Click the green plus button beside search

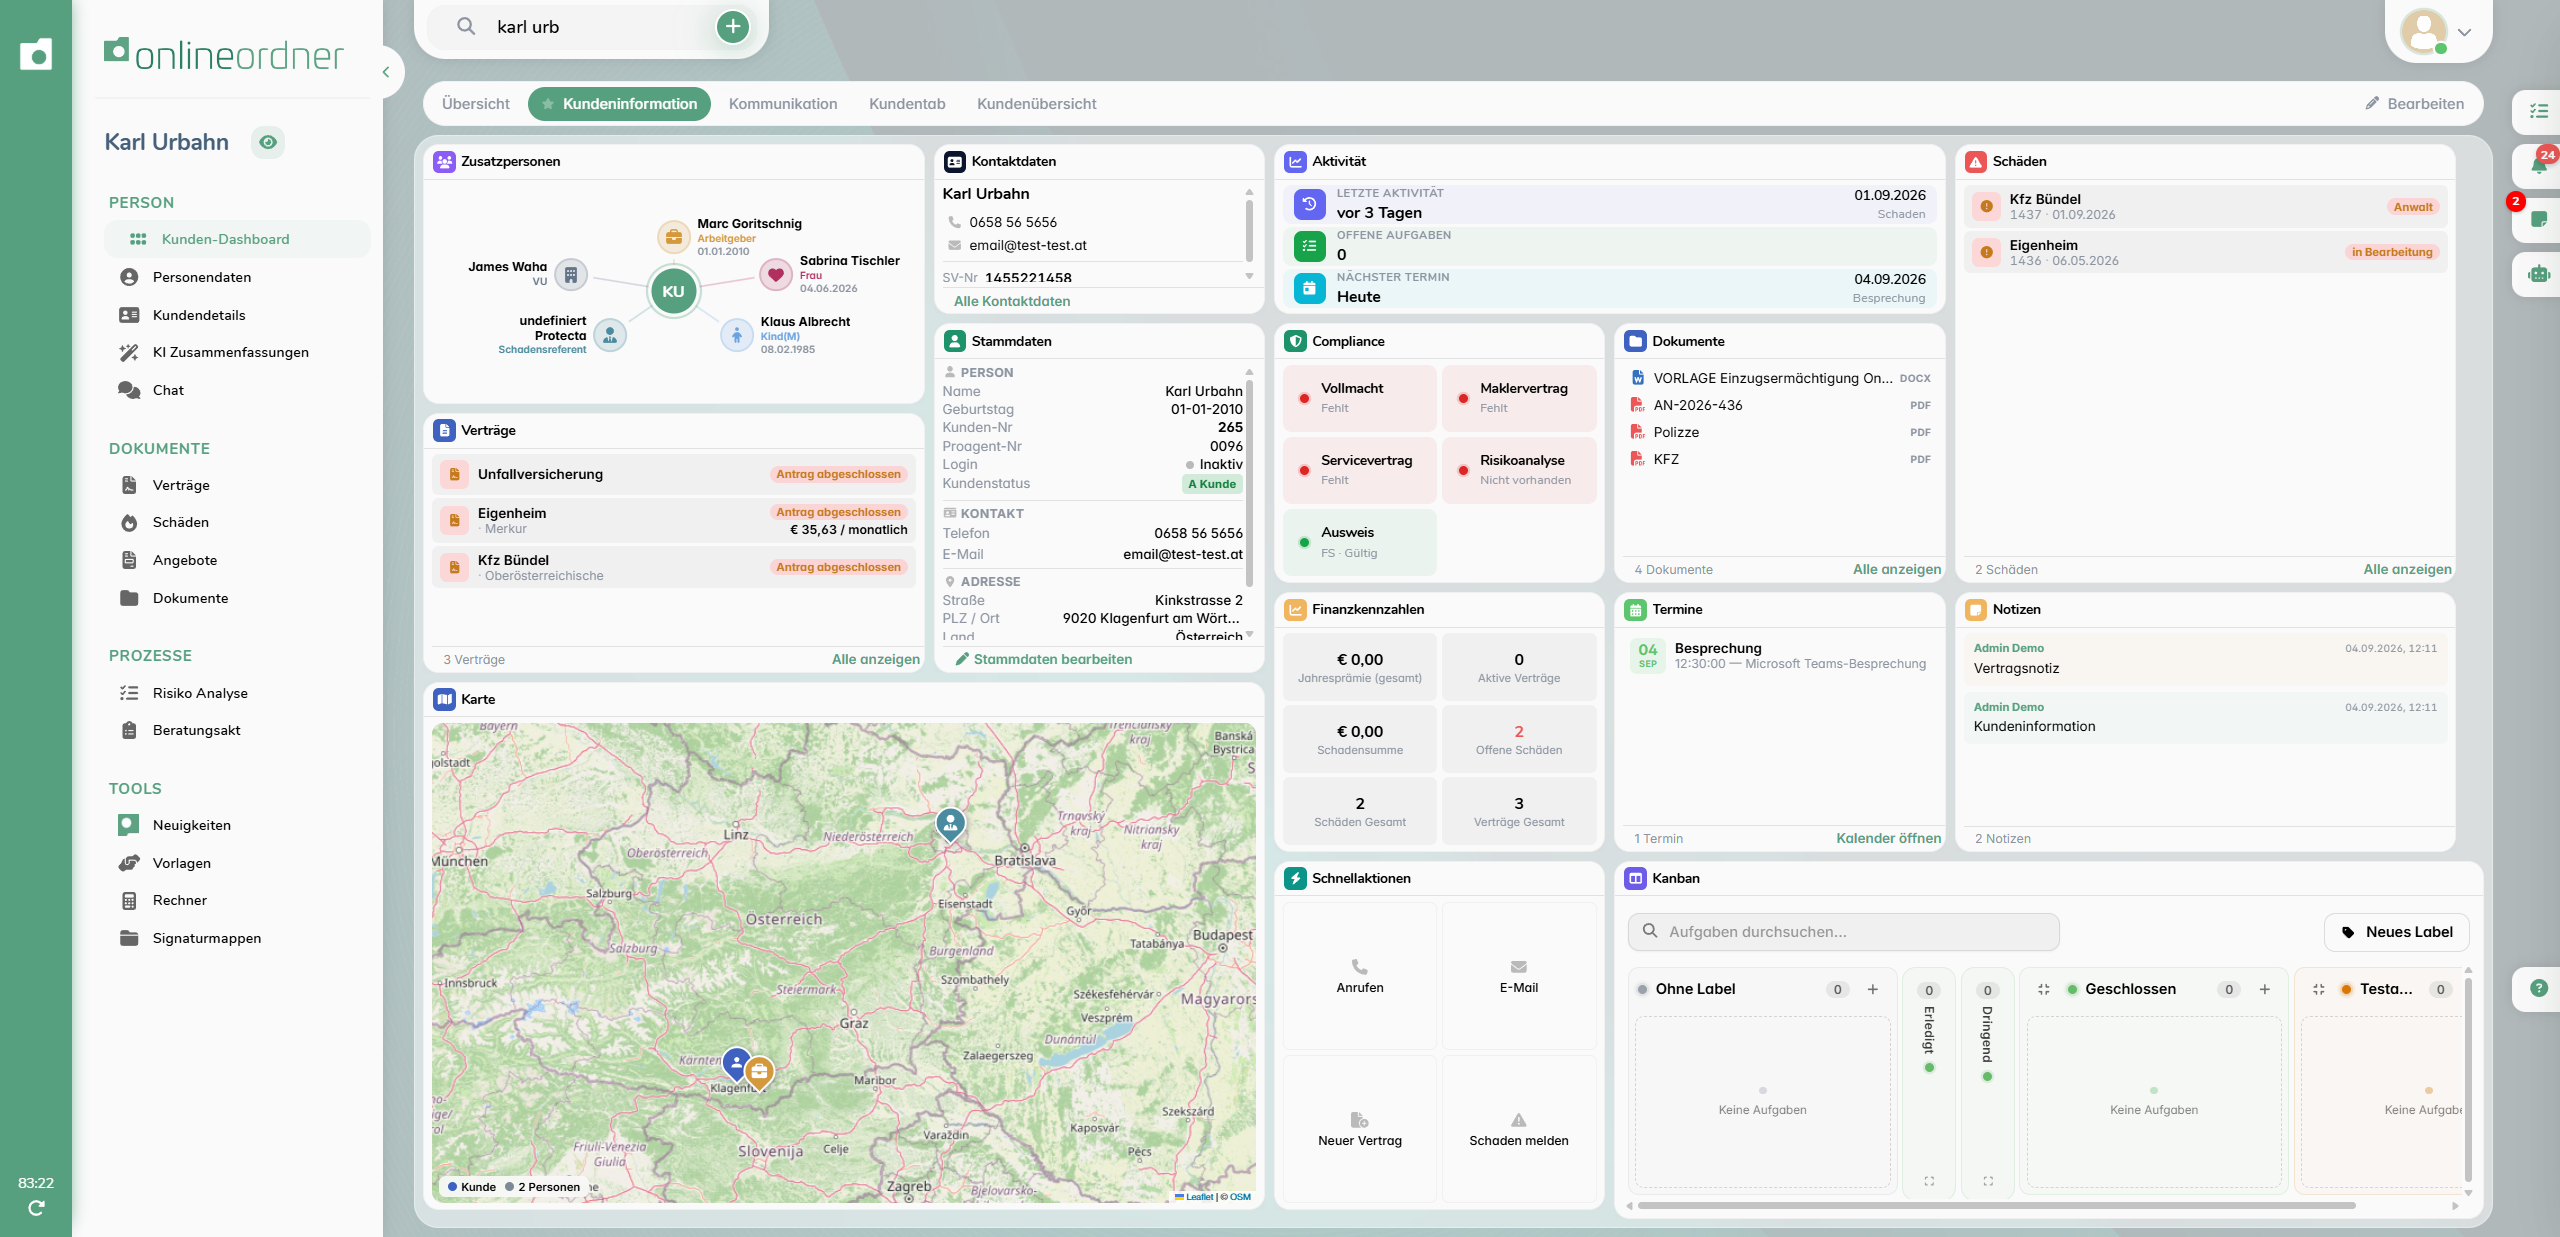coord(733,27)
